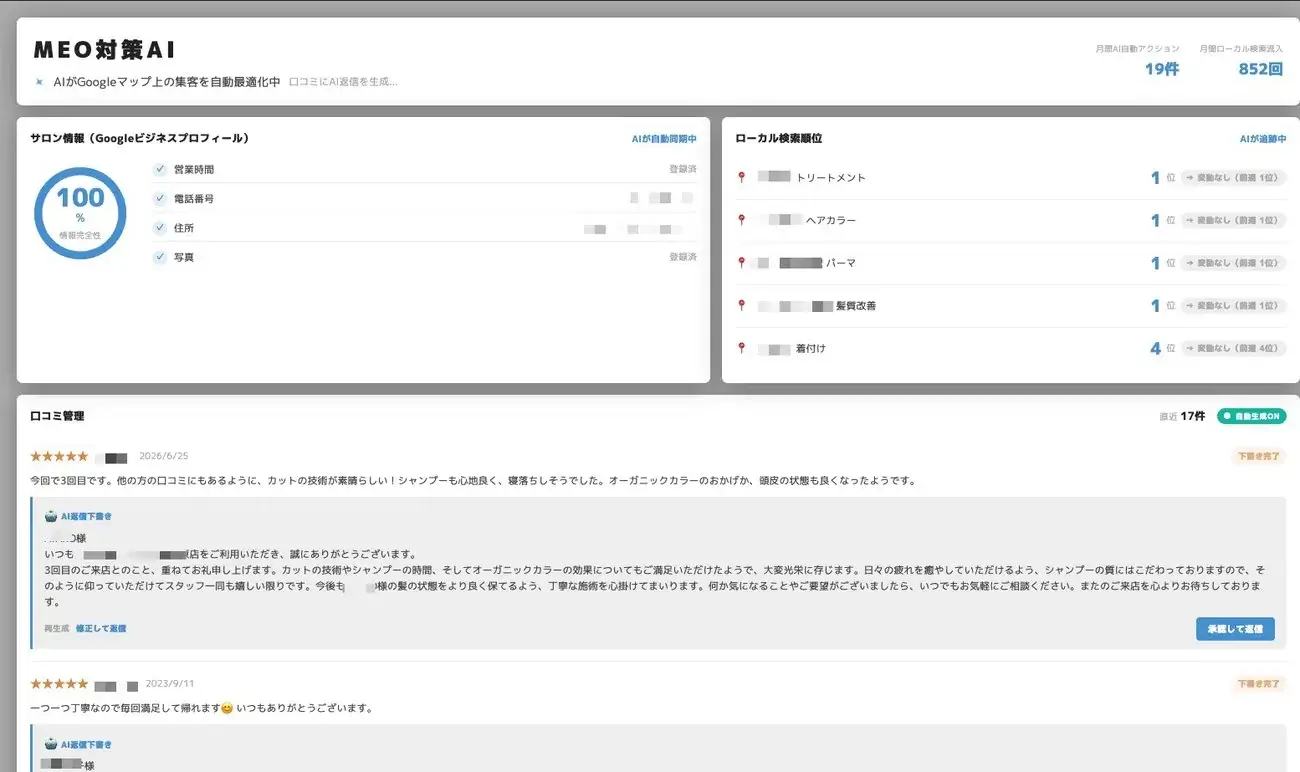This screenshot has width=1300, height=772.
Task: Click the AIが追跡中 status label
Action: point(1263,139)
